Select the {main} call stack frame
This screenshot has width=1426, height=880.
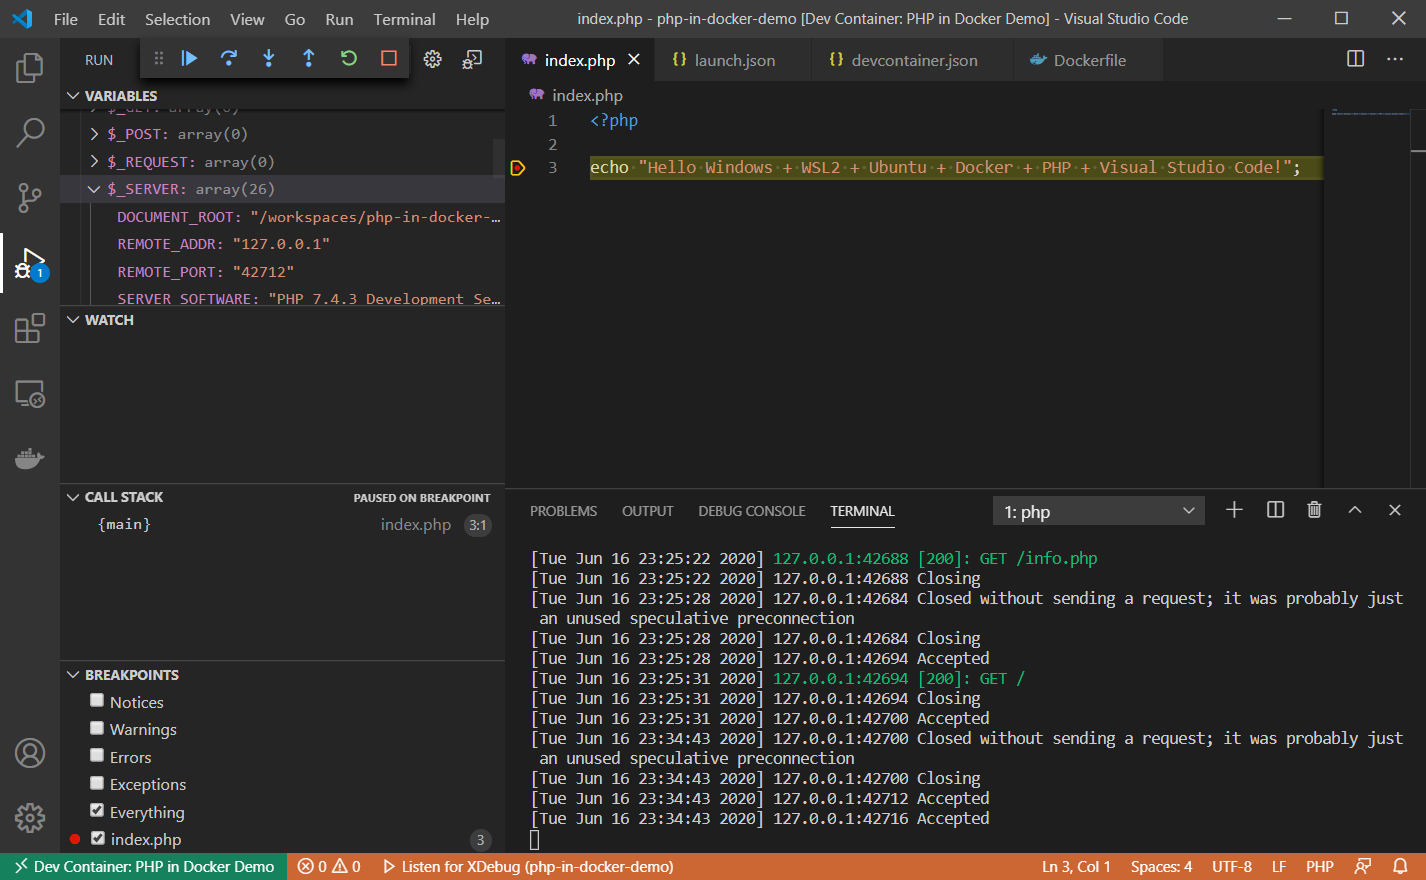coord(282,525)
